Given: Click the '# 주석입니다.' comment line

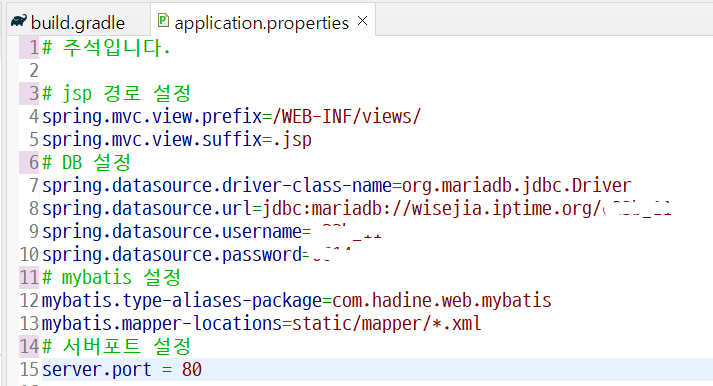Looking at the screenshot, I should pyautogui.click(x=106, y=48).
